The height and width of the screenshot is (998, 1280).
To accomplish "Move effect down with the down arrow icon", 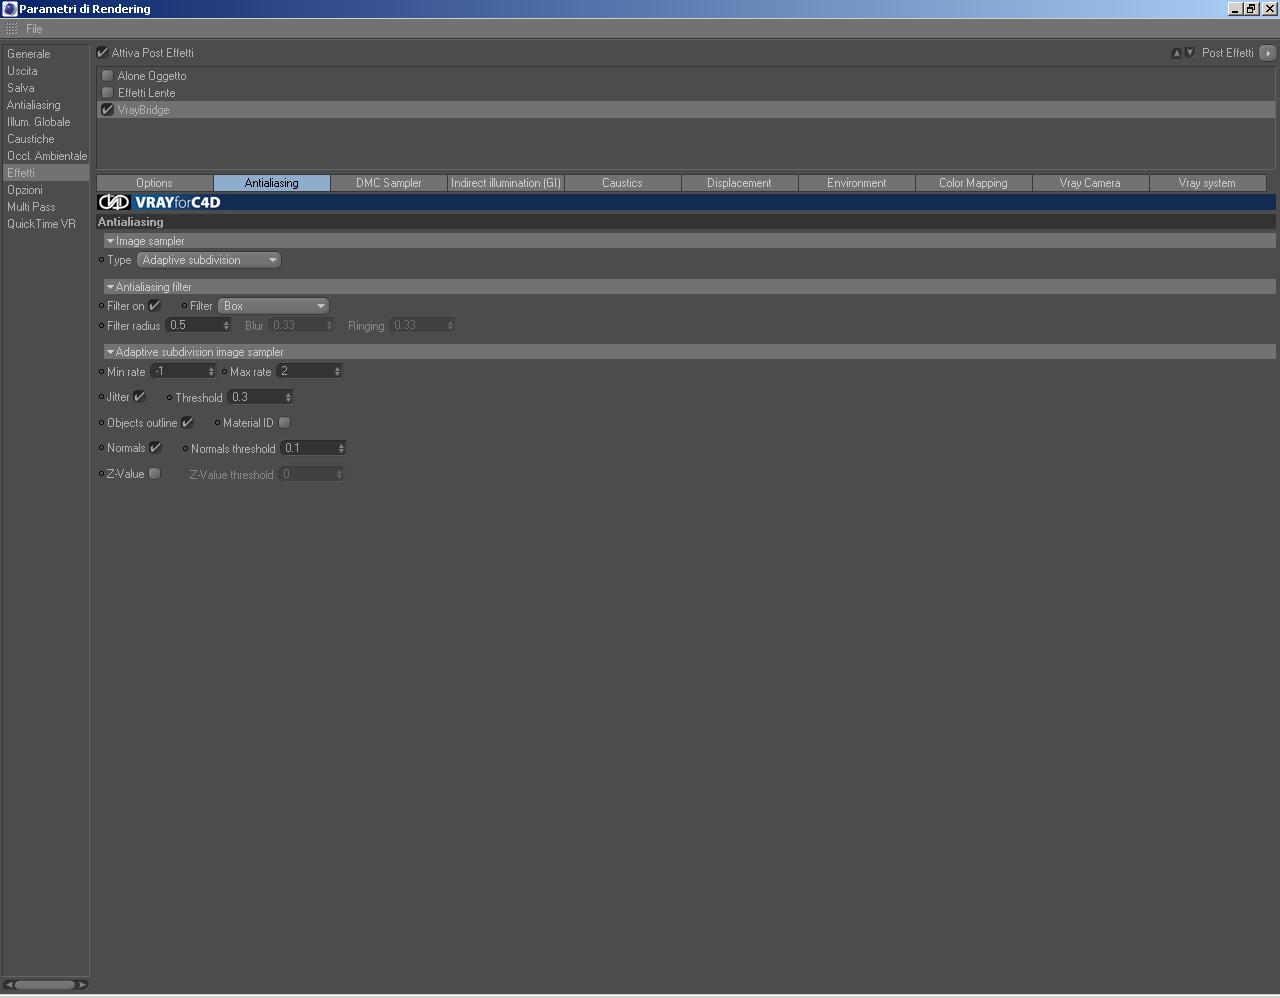I will pyautogui.click(x=1189, y=53).
